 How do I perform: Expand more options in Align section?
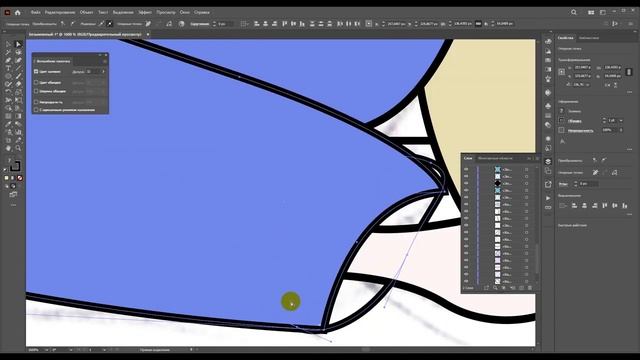pyautogui.click(x=630, y=214)
